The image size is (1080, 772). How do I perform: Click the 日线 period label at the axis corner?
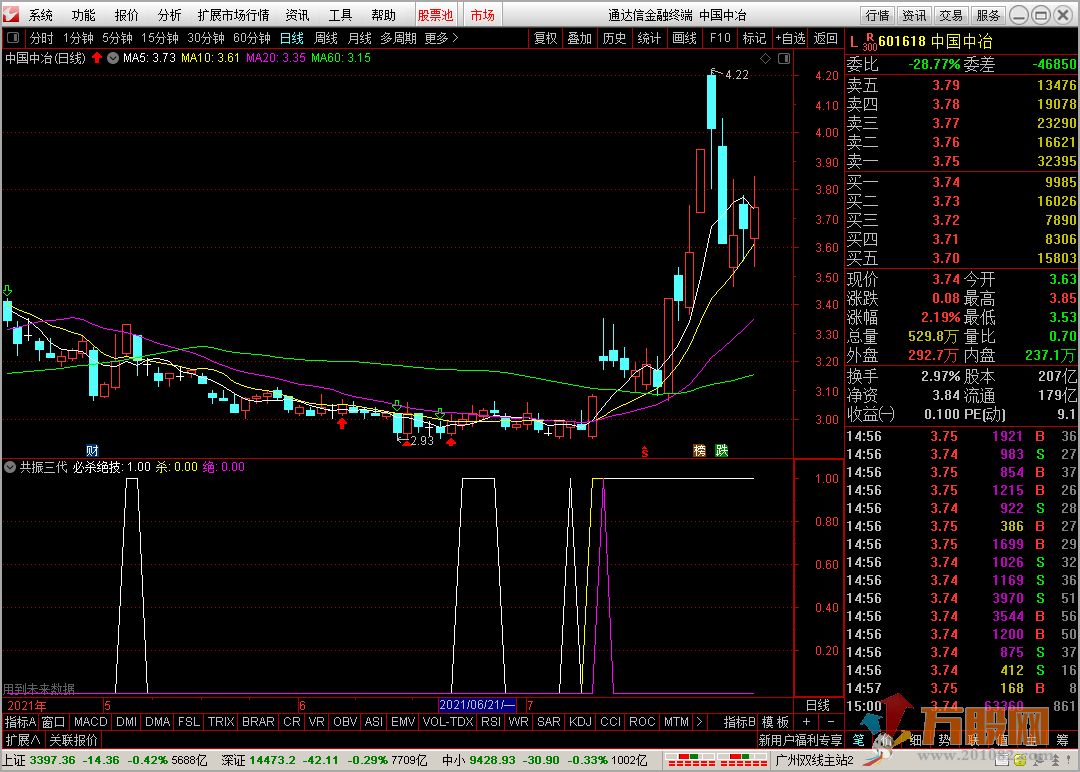coord(818,705)
